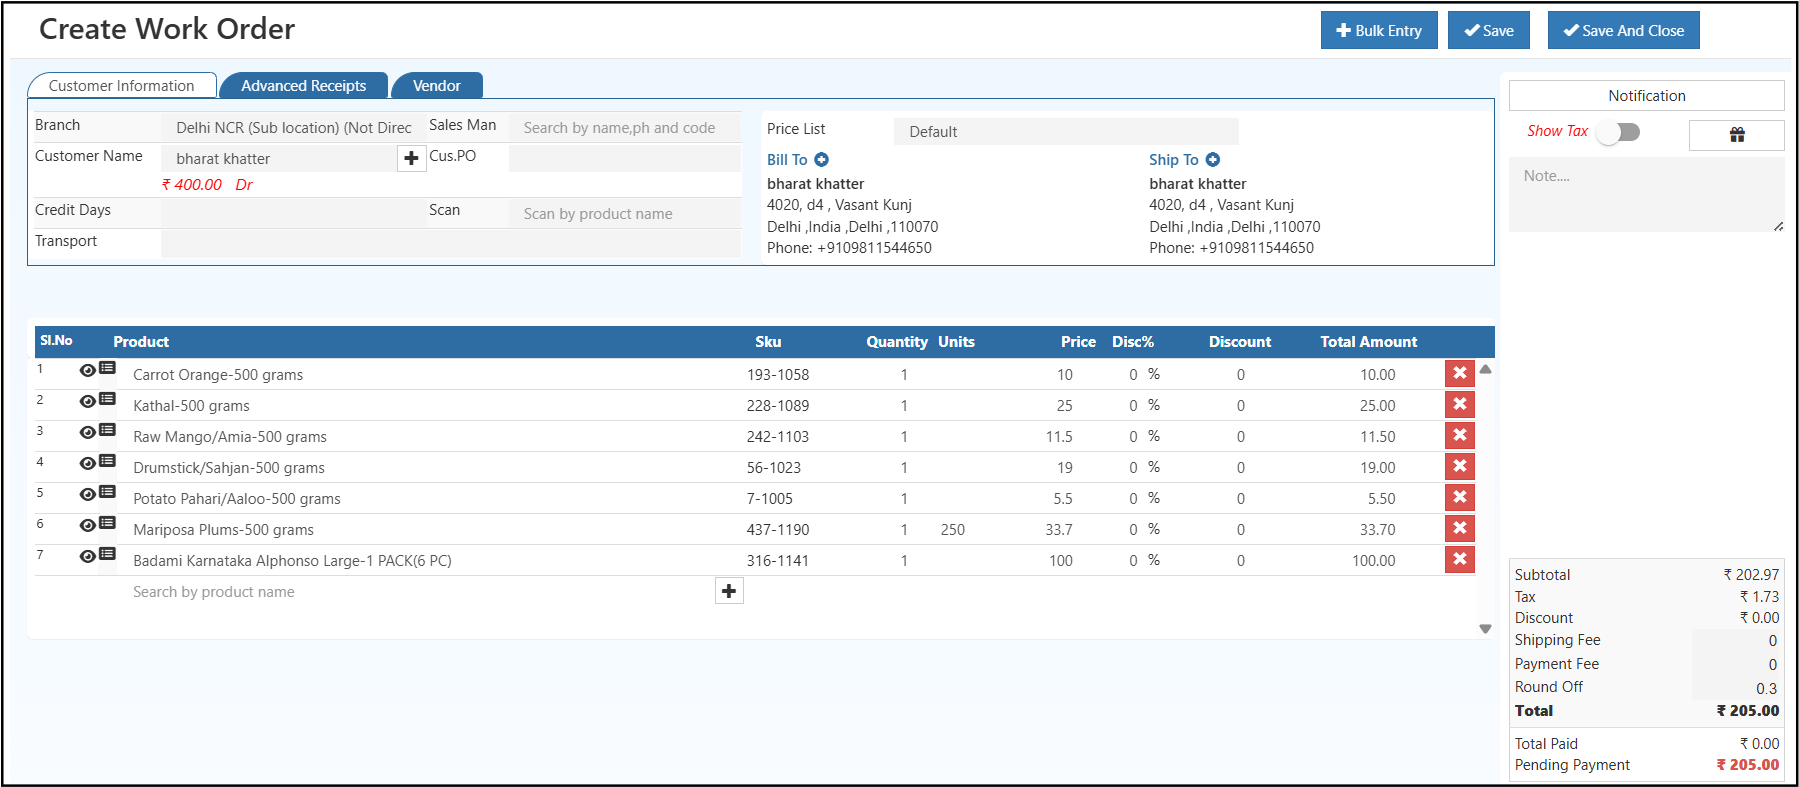
Task: Open the Advanced Receipts tab
Action: 304,85
